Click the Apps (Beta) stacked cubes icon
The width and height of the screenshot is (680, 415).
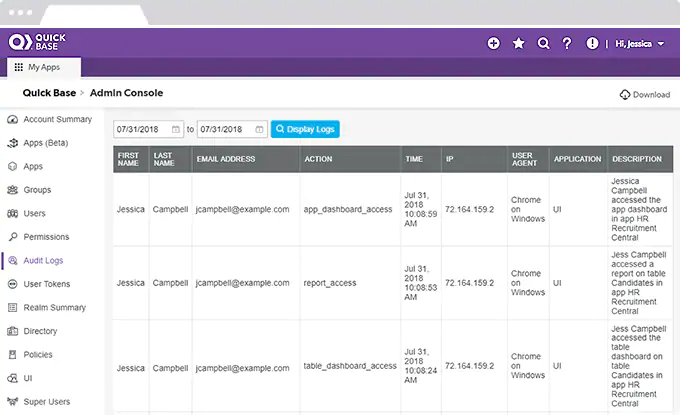(x=13, y=143)
